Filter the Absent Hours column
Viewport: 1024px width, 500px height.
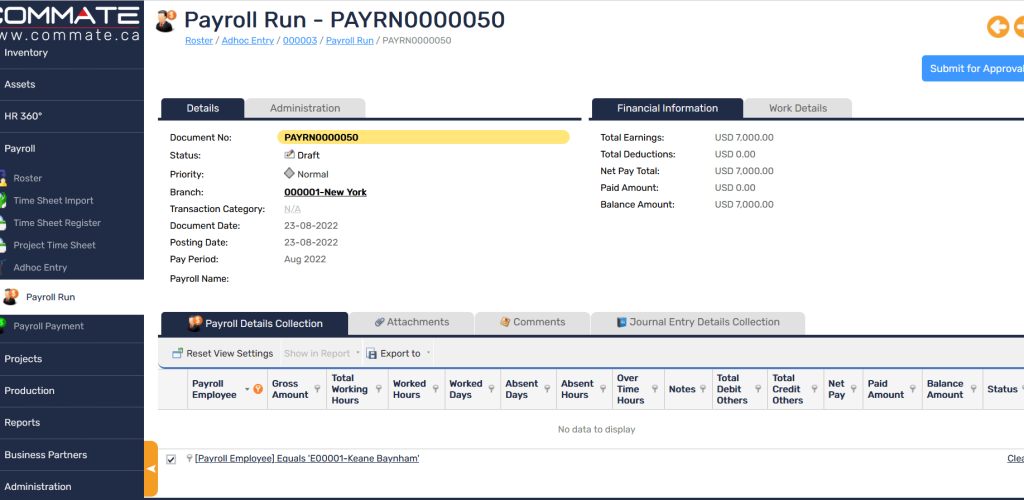(x=603, y=389)
